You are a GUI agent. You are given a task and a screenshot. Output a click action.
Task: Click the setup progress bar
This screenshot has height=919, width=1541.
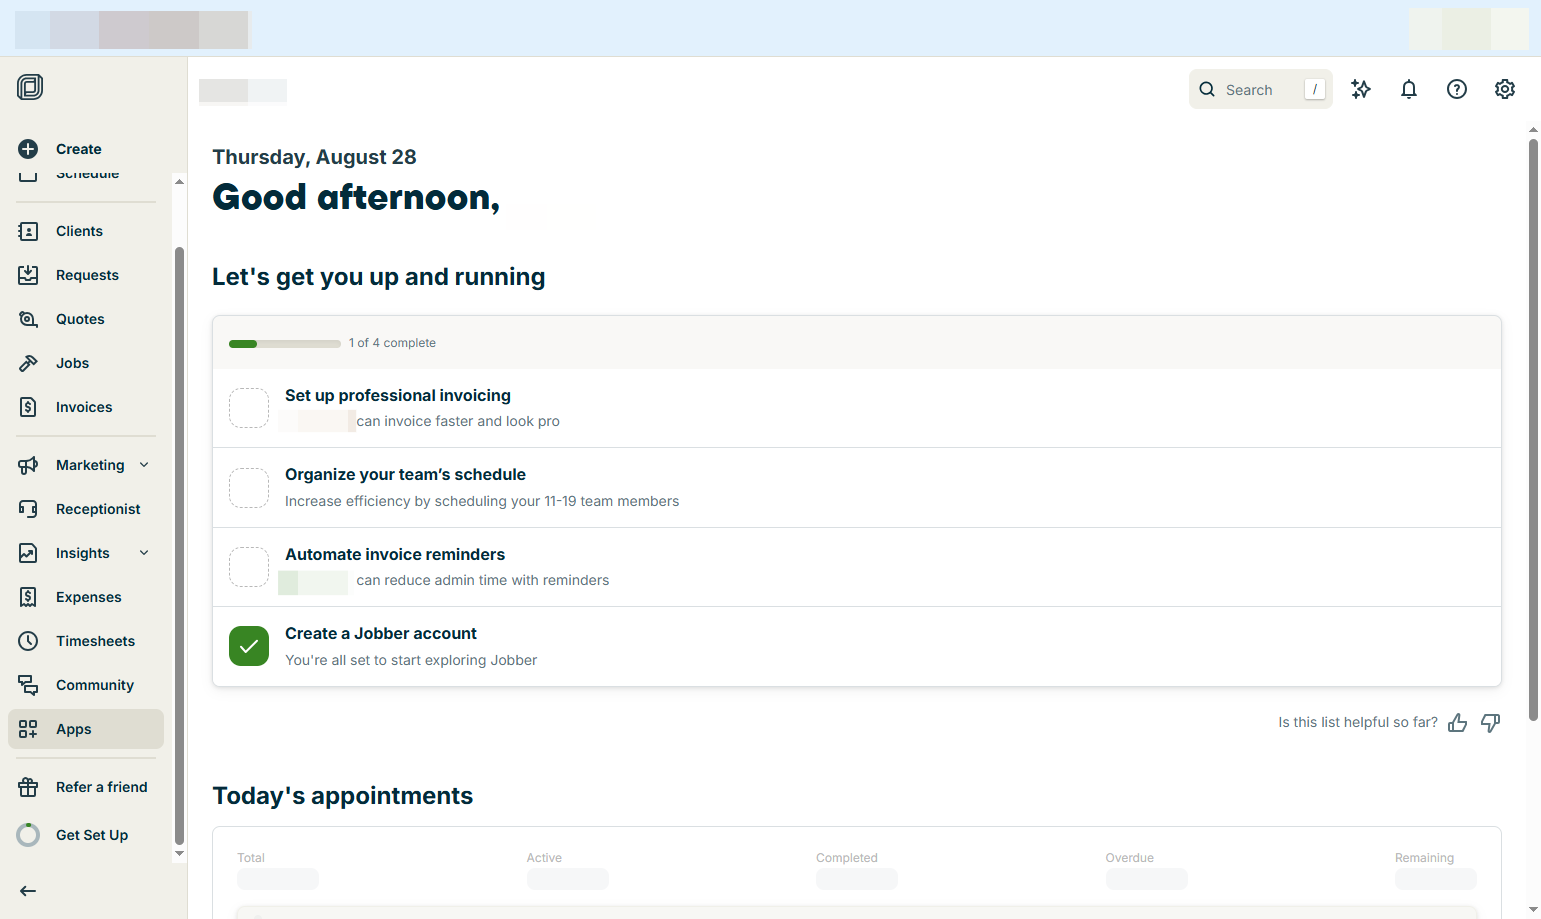click(285, 344)
